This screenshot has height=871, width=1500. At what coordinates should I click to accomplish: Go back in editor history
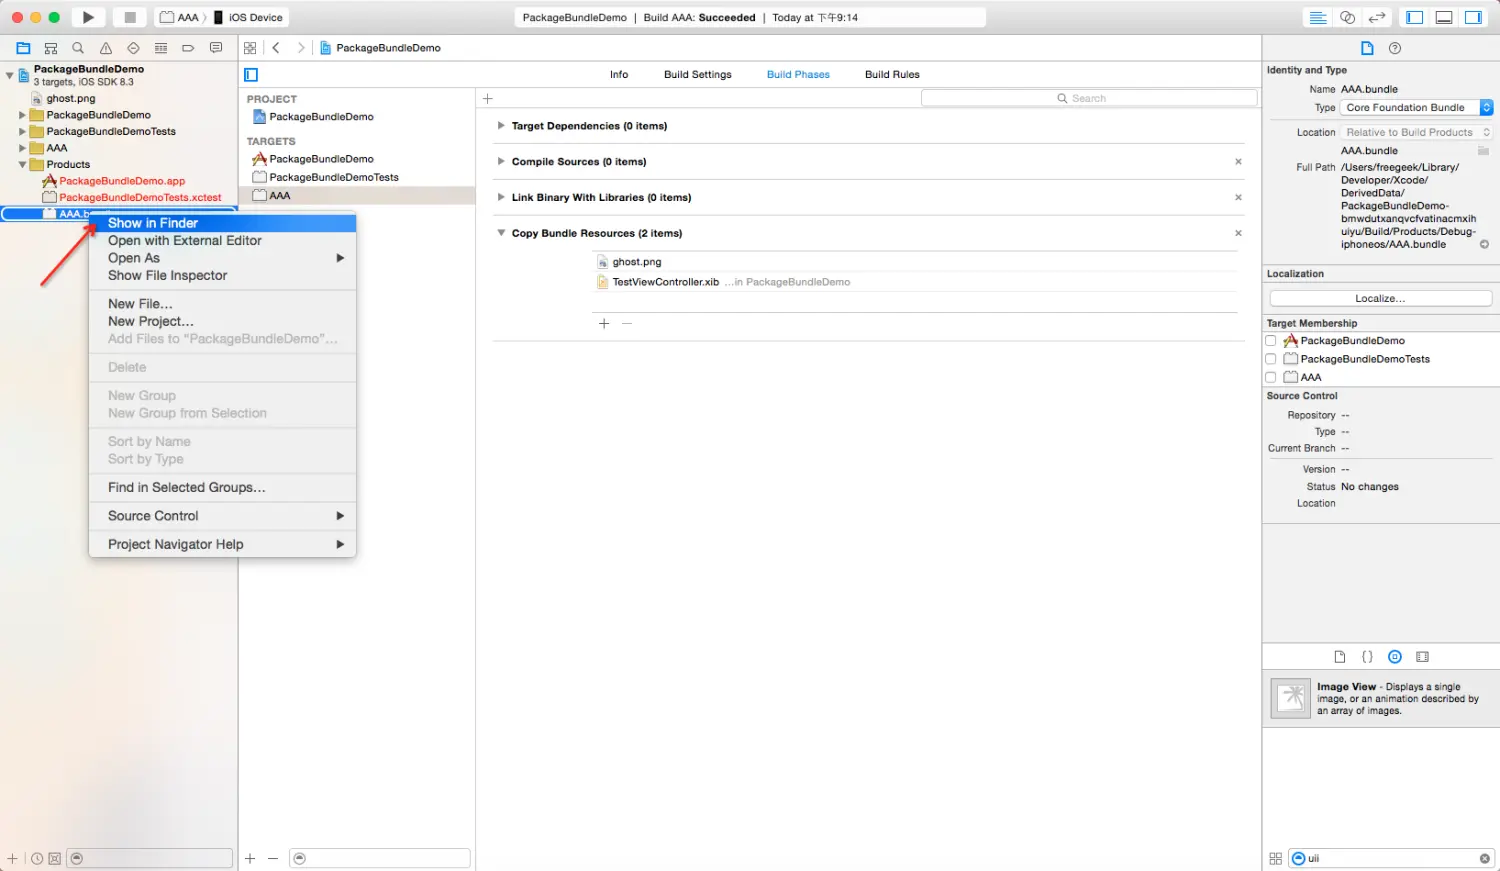(276, 48)
